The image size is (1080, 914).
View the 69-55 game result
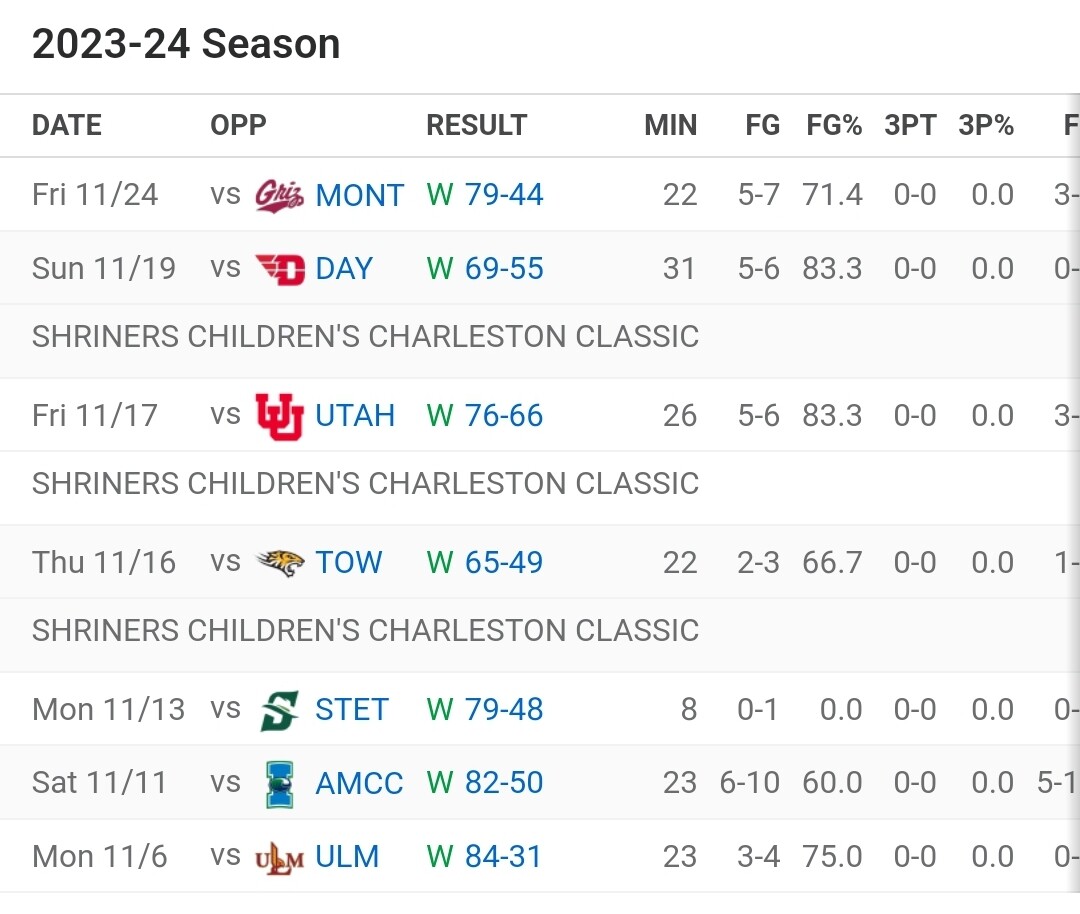click(504, 268)
